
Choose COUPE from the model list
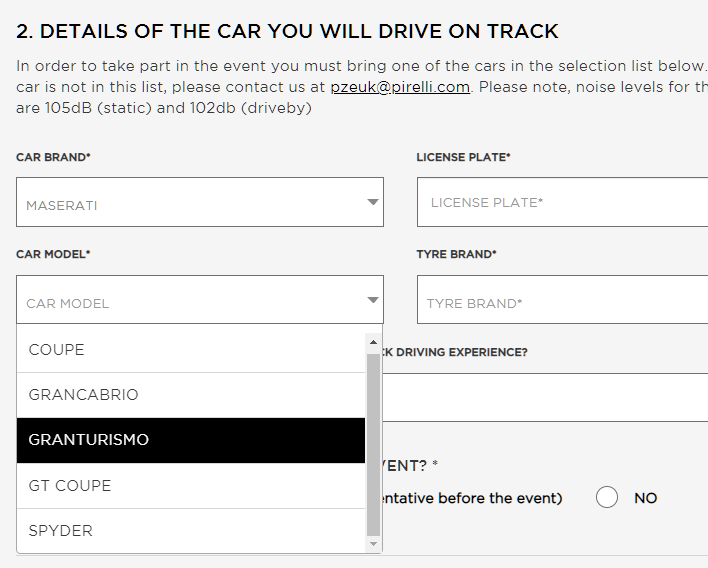191,350
